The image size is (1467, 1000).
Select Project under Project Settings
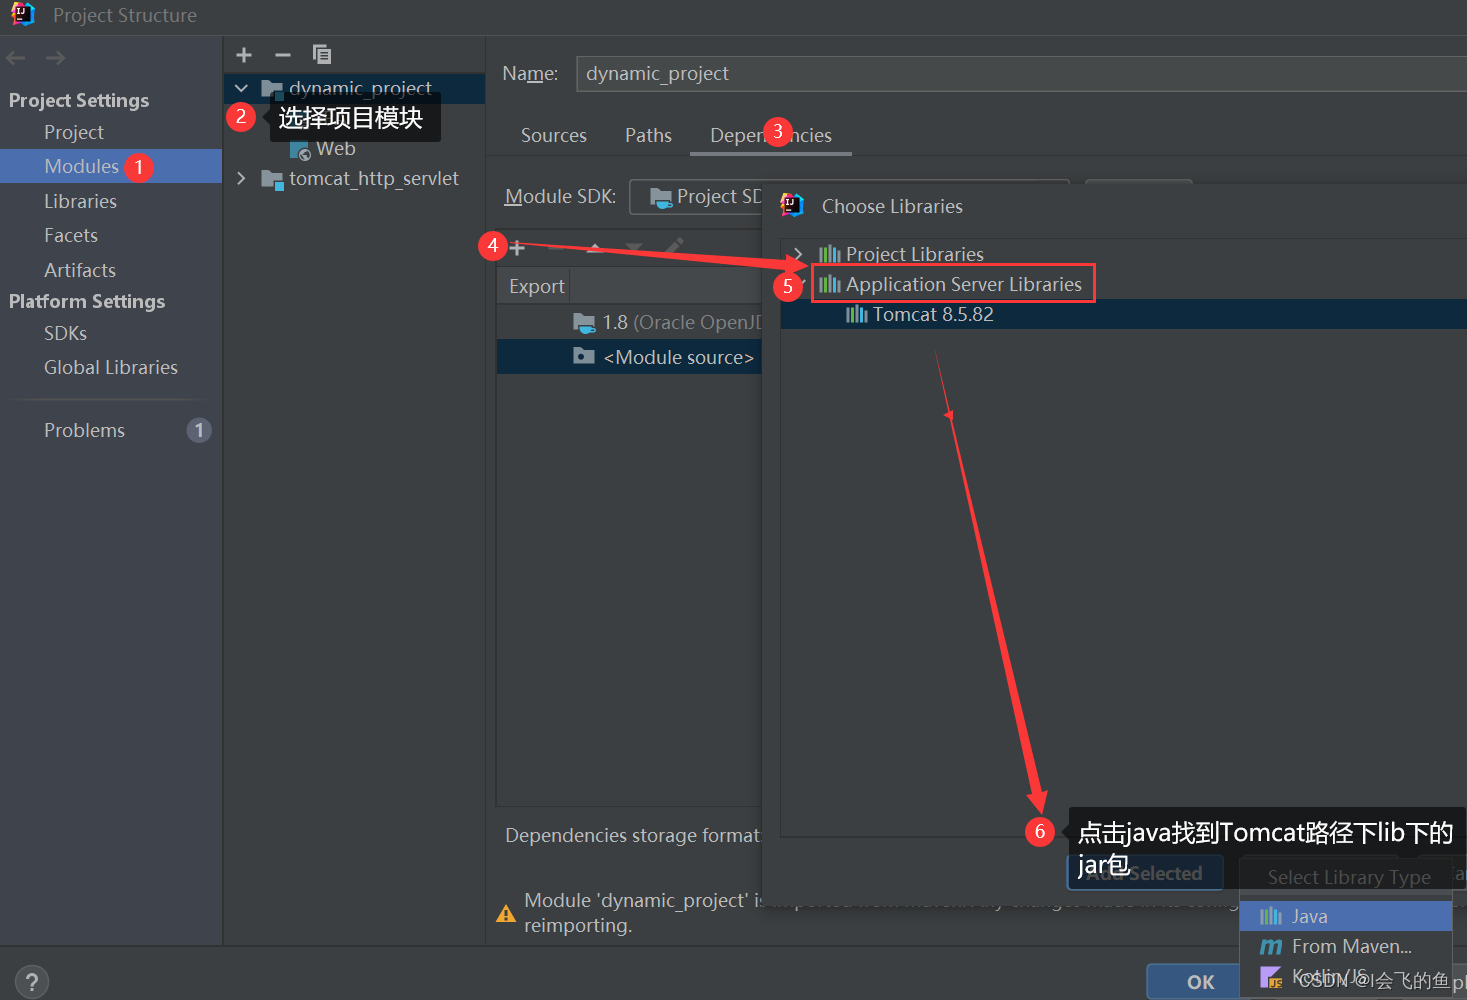click(x=74, y=132)
